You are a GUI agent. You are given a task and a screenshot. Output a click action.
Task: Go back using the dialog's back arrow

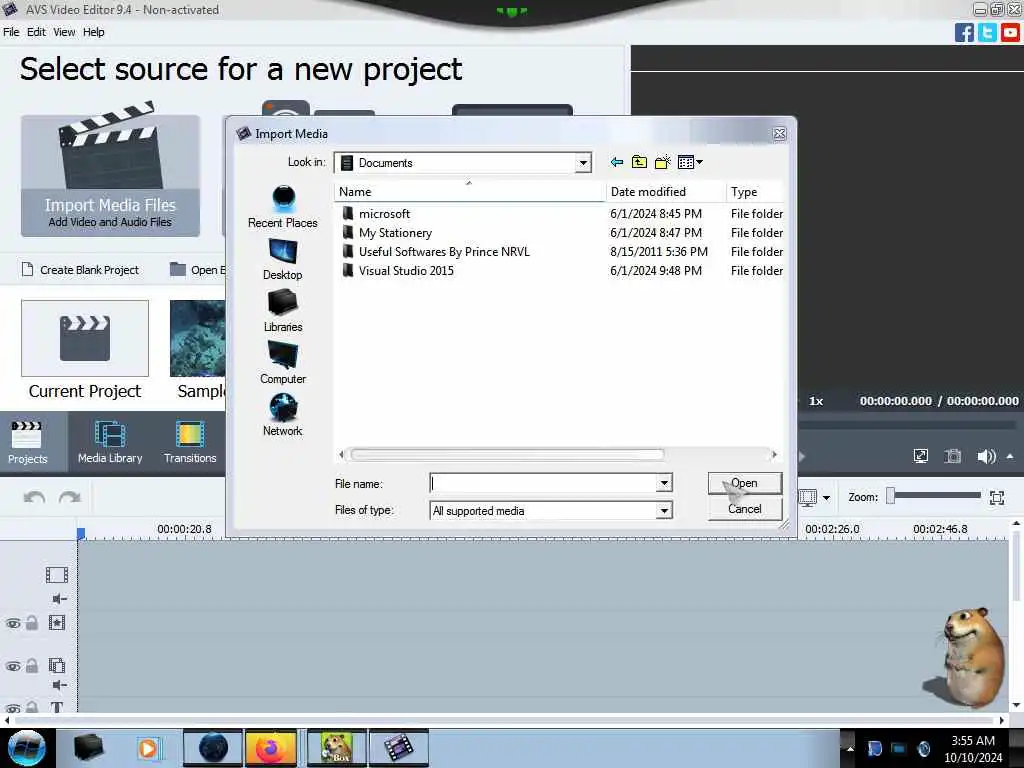[x=616, y=162]
